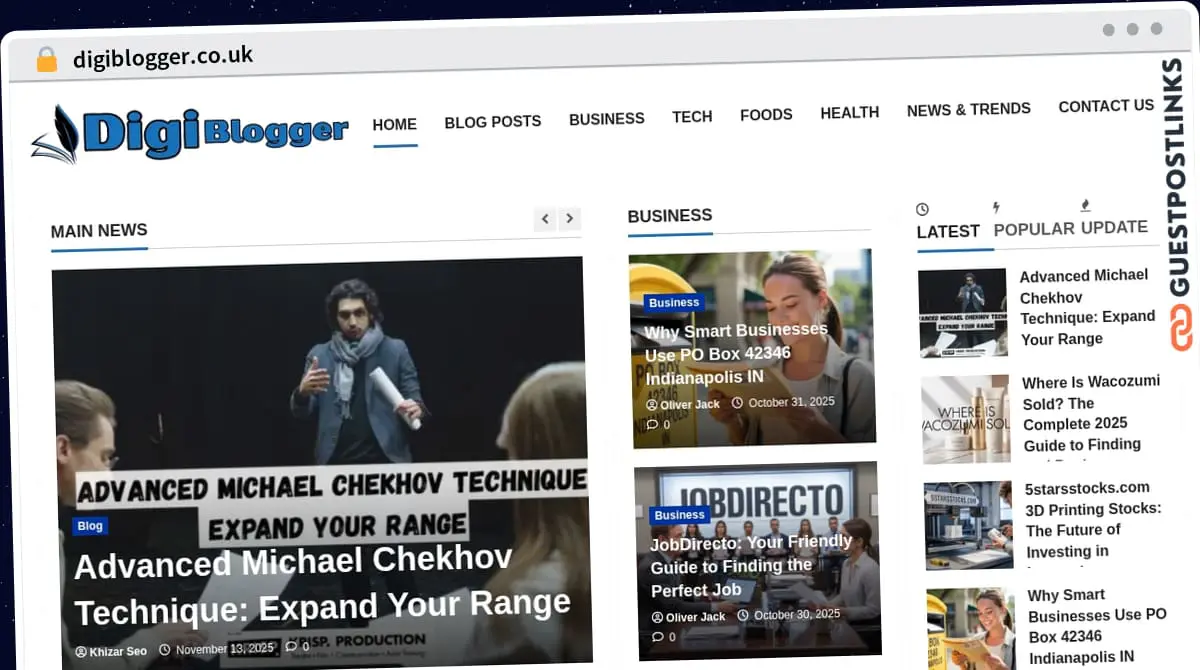Go to next Main News slide

pos(570,218)
